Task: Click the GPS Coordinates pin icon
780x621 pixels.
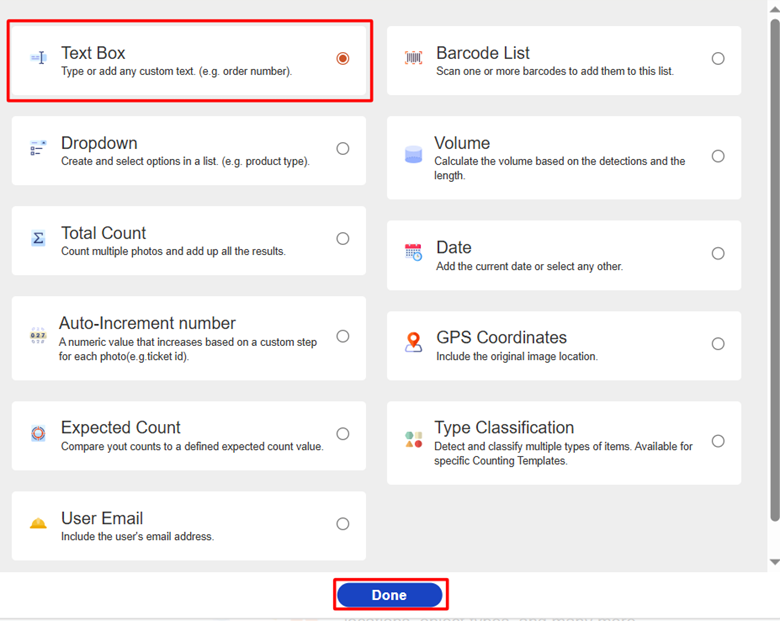Action: tap(413, 343)
